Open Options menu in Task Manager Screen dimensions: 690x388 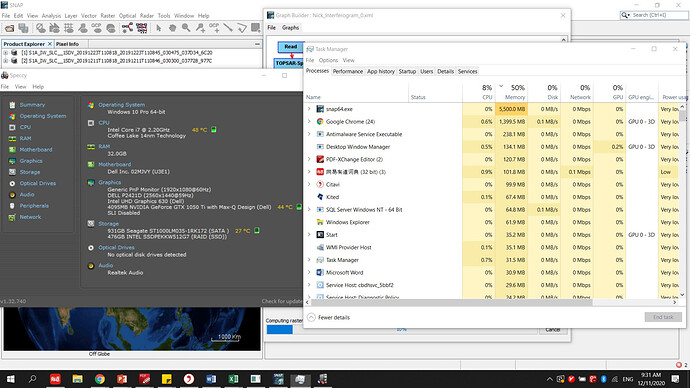328,60
